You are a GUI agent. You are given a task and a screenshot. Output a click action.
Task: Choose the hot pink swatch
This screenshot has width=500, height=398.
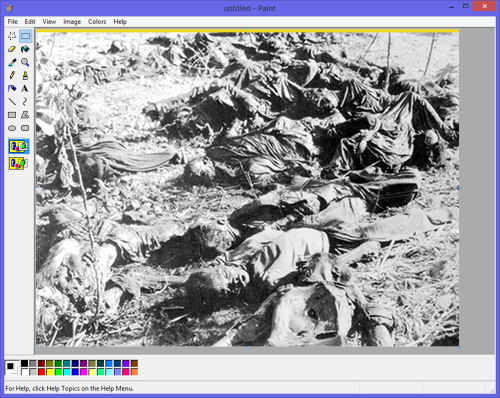(126, 372)
